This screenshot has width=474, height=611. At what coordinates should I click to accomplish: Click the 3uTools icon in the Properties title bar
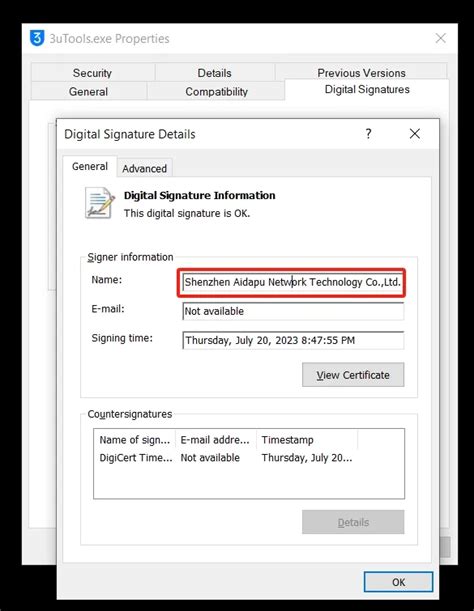[x=37, y=38]
